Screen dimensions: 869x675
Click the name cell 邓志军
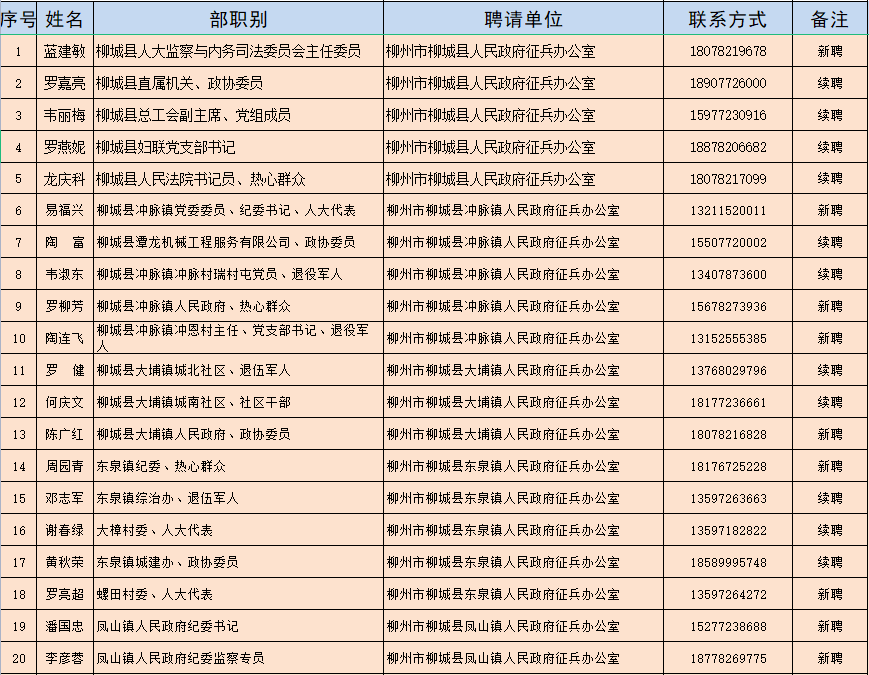65,498
